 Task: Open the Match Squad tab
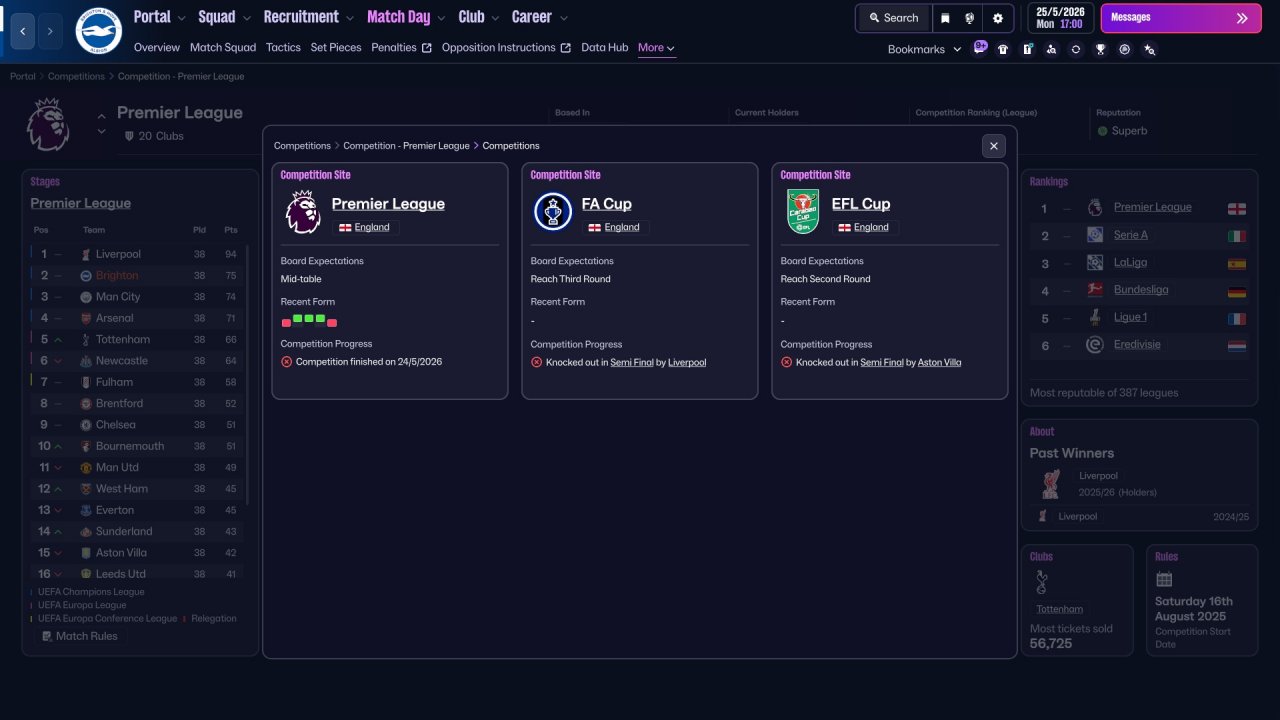223,47
